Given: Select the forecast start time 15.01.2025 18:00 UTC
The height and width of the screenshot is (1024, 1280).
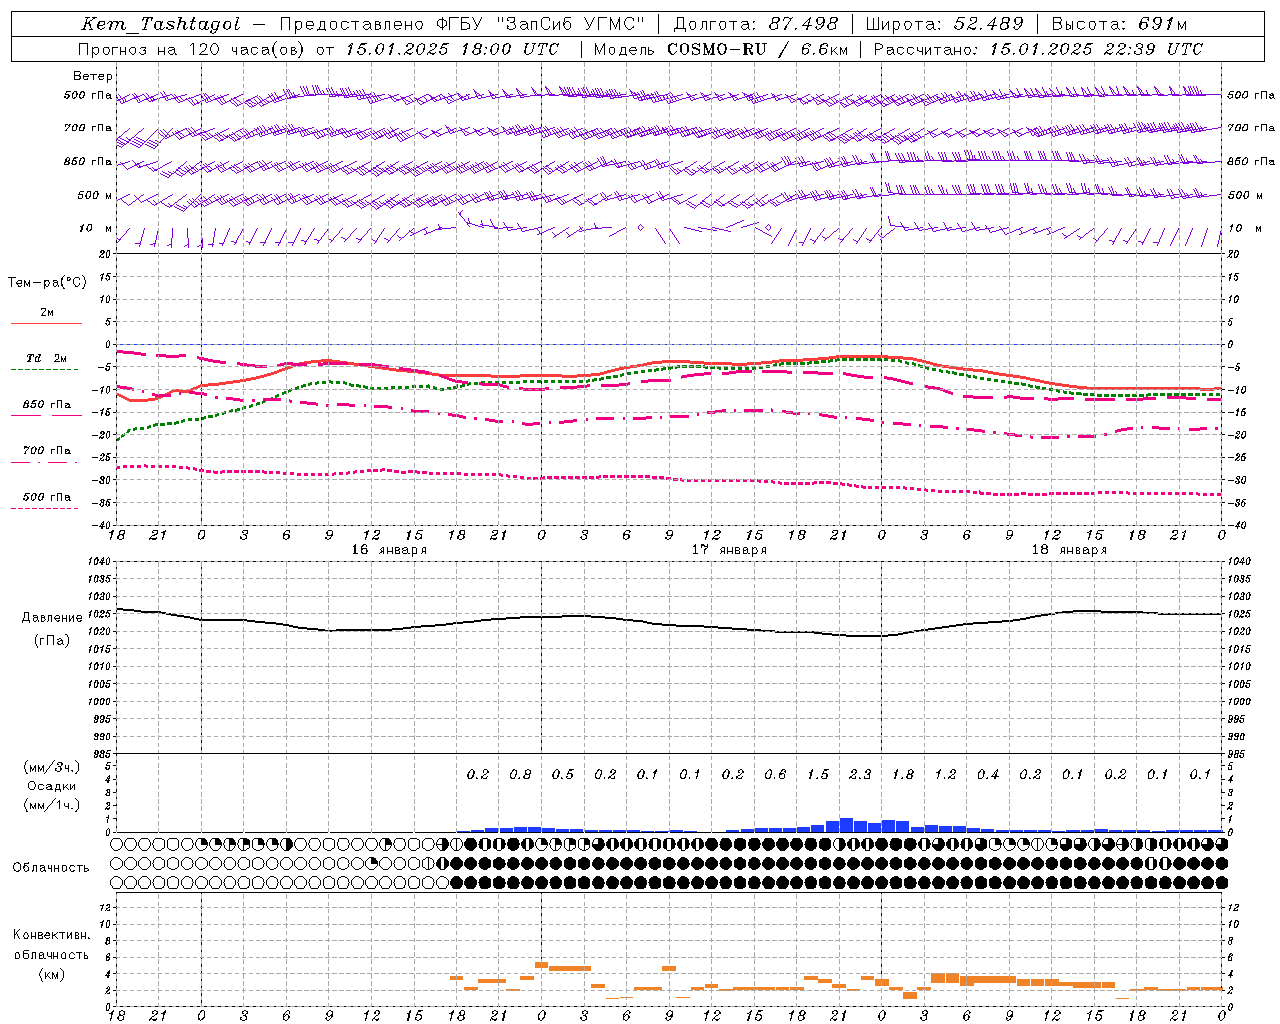Looking at the screenshot, I should 452,49.
